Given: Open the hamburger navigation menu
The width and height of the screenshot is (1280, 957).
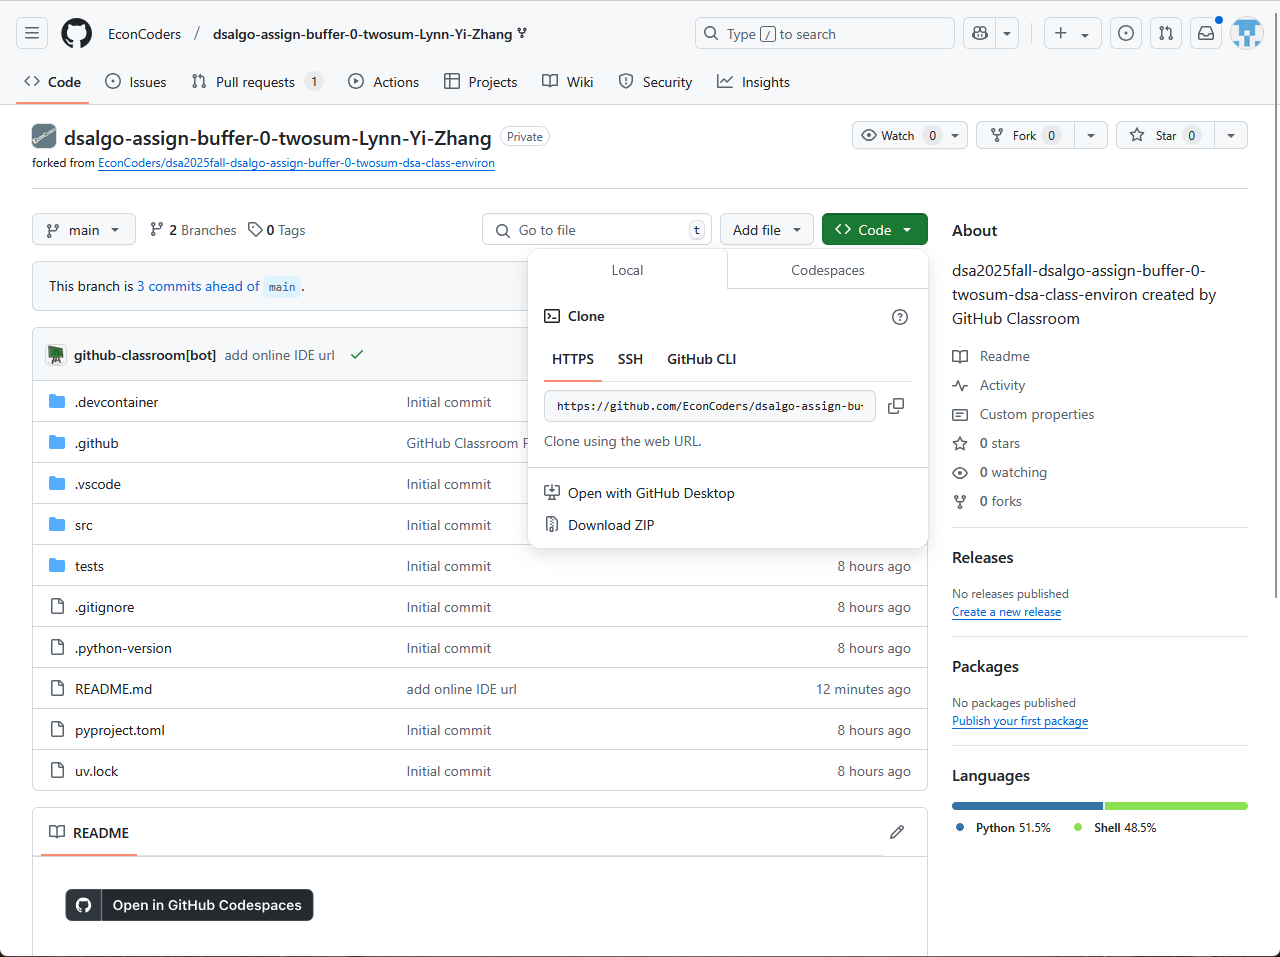Looking at the screenshot, I should coord(32,34).
